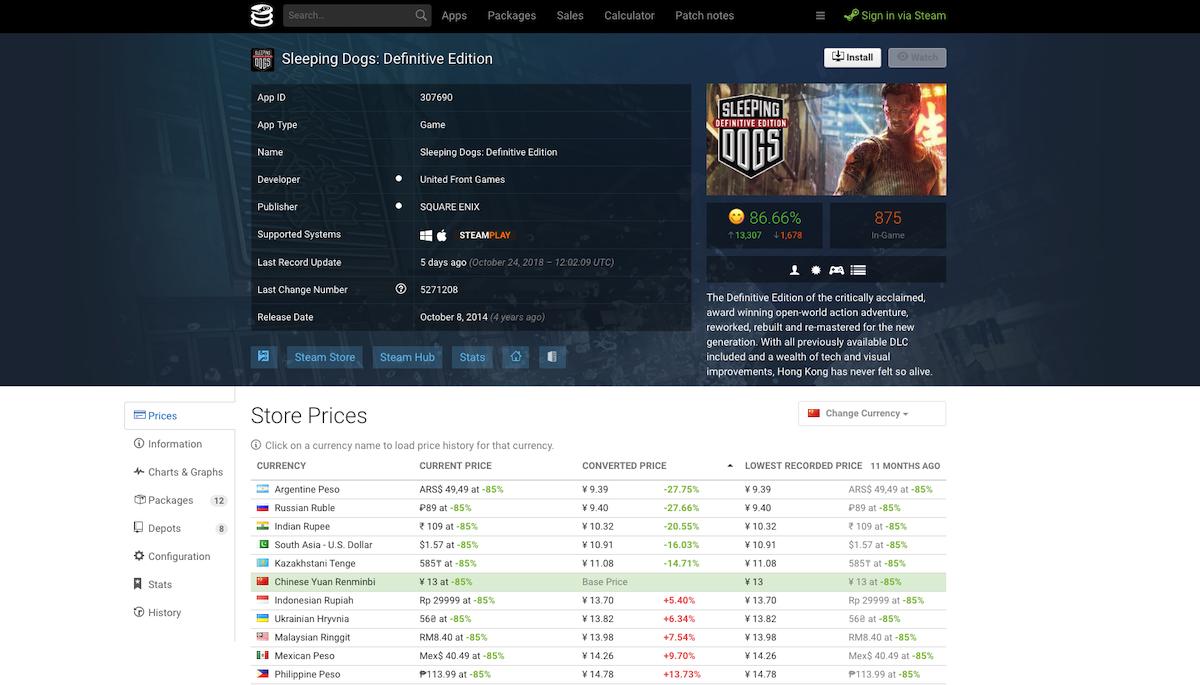This screenshot has height=685, width=1200.
Task: Sign in via Steam
Action: tap(893, 15)
